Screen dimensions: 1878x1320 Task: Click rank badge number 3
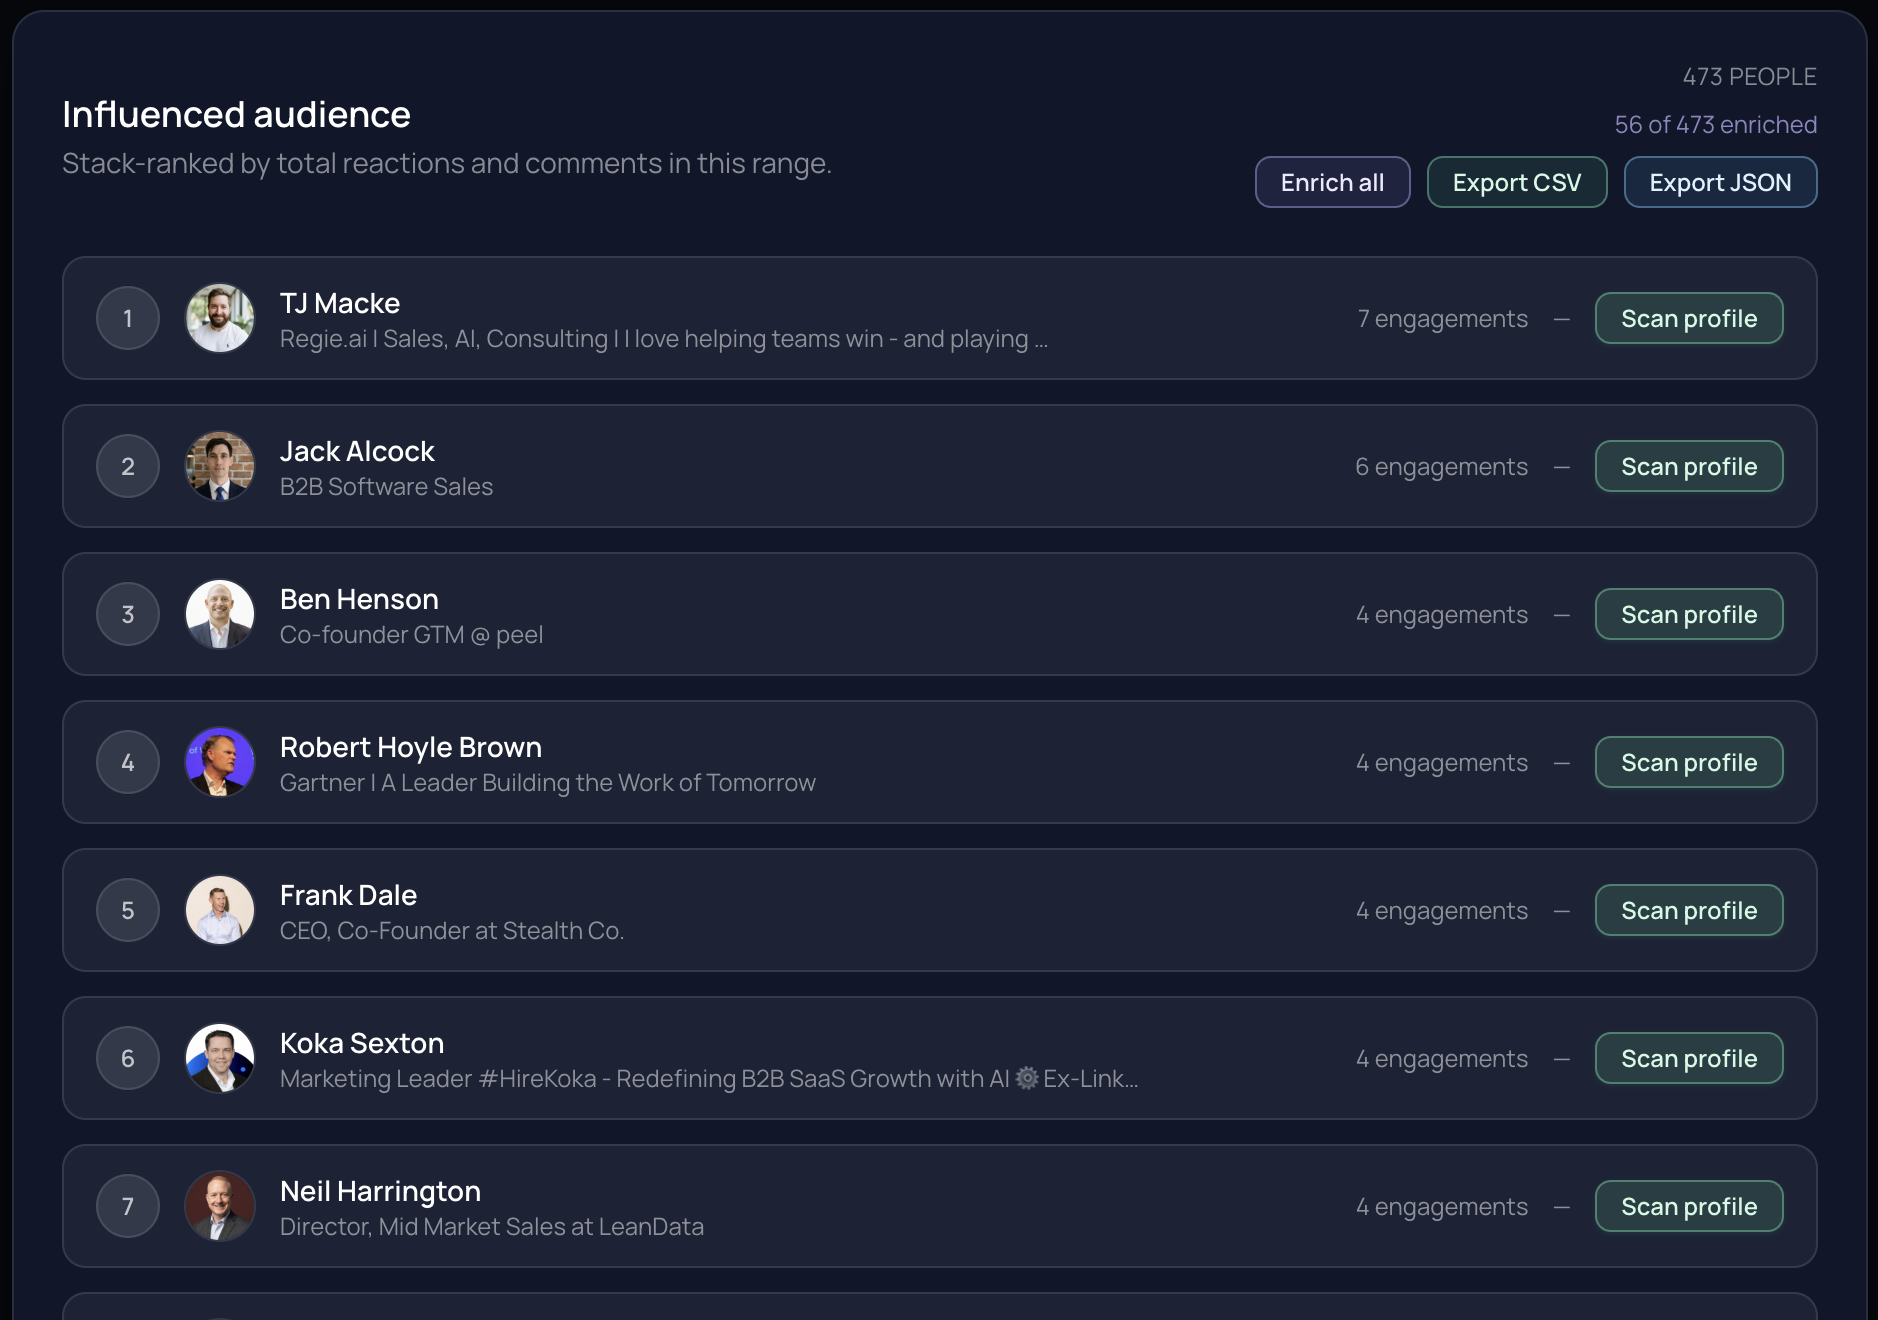128,614
